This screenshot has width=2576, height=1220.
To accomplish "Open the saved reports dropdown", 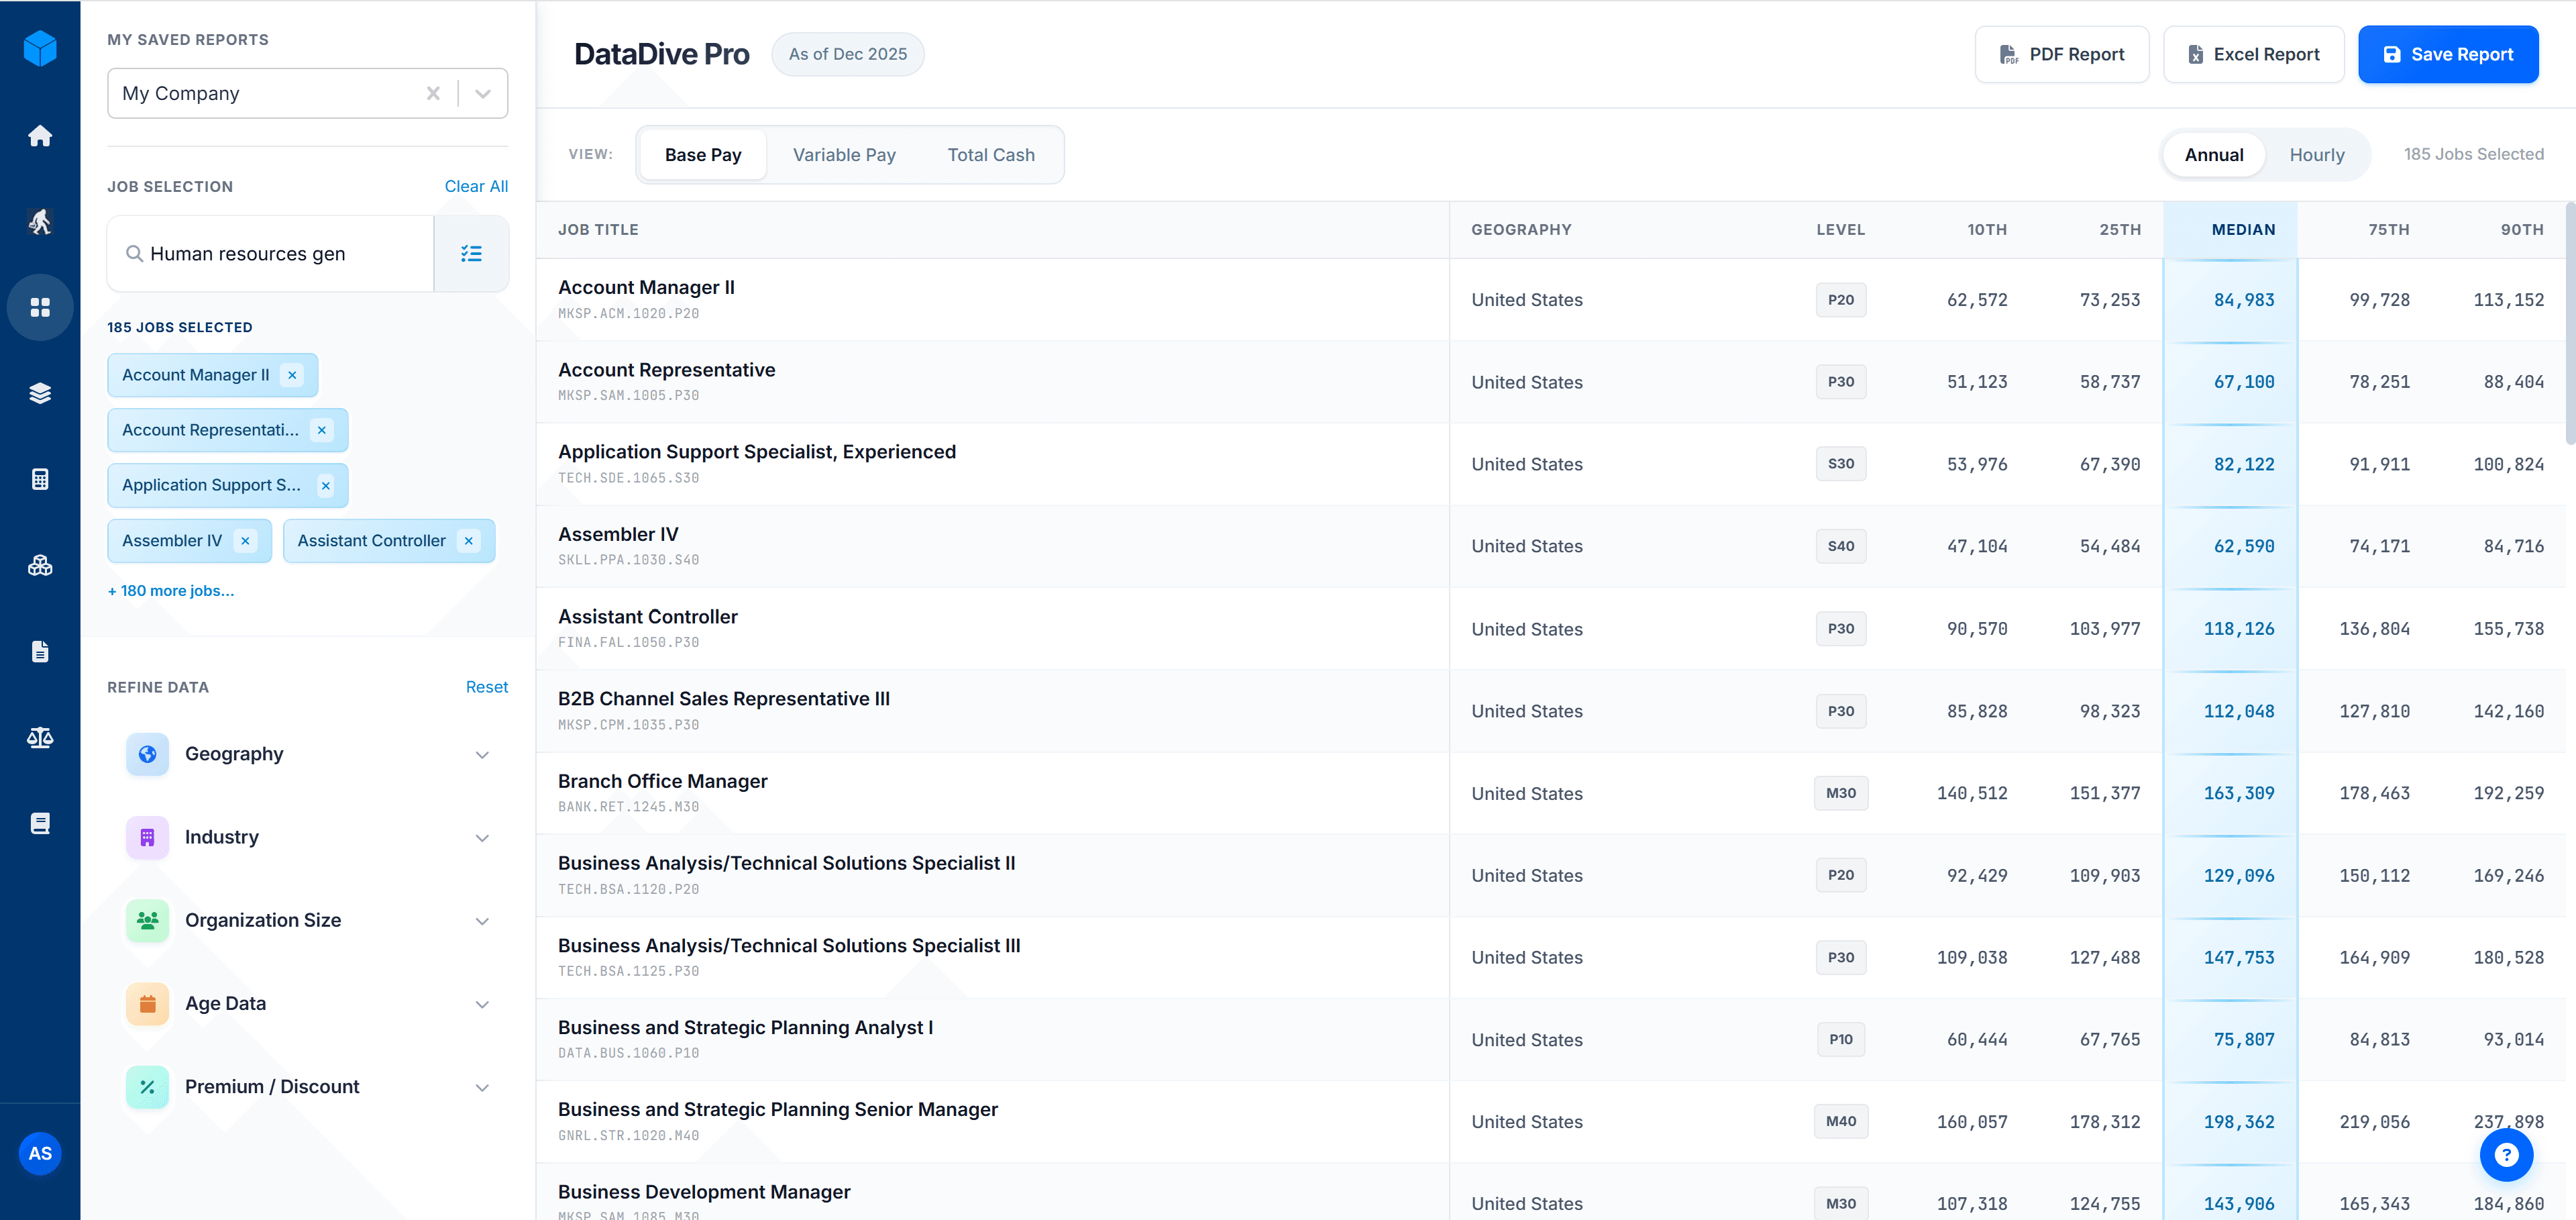I will click(x=483, y=93).
